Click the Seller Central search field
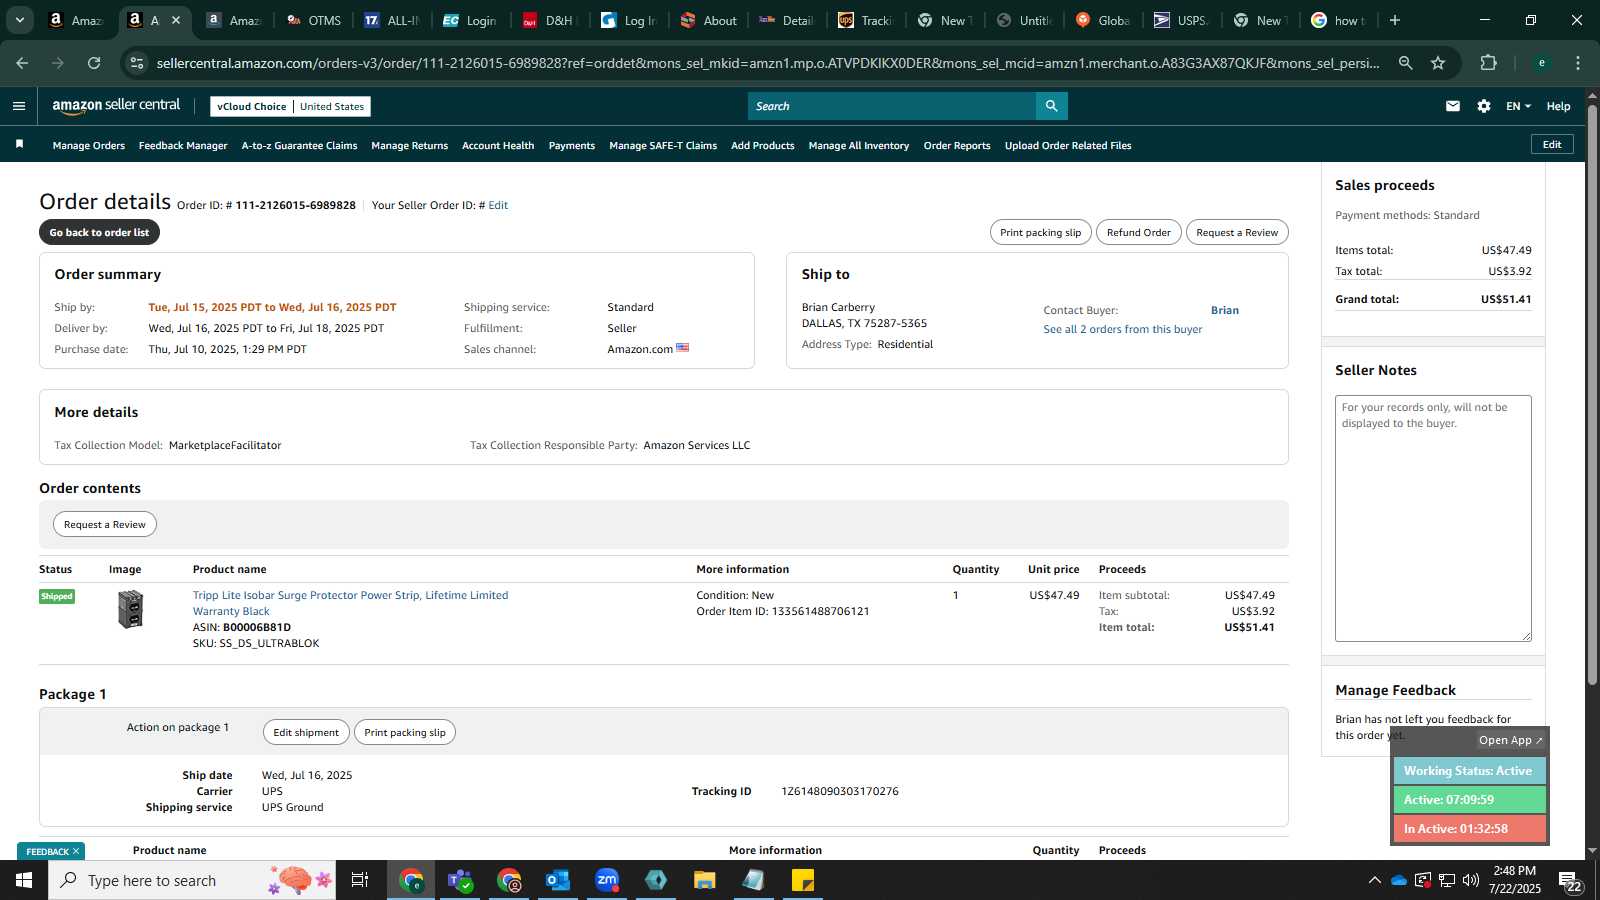The image size is (1600, 900). click(892, 106)
